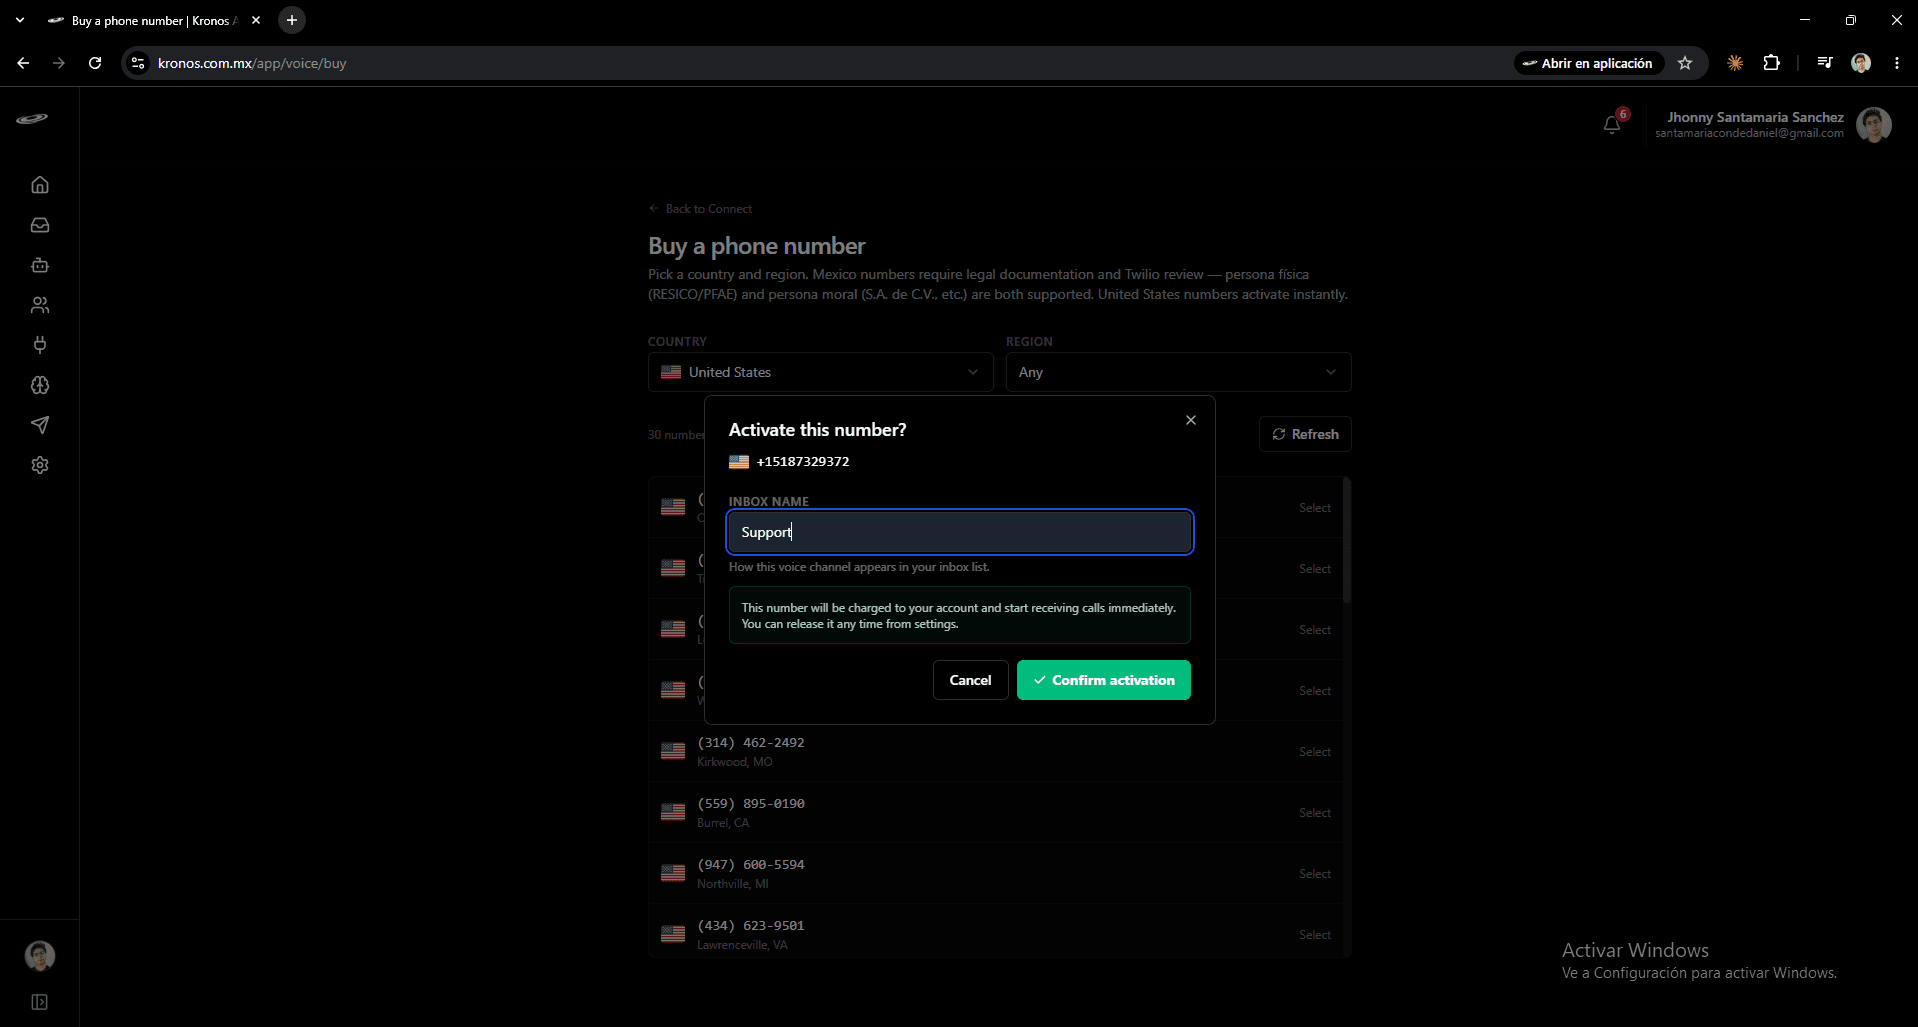Close the Buy a phone number tab

tap(256, 20)
